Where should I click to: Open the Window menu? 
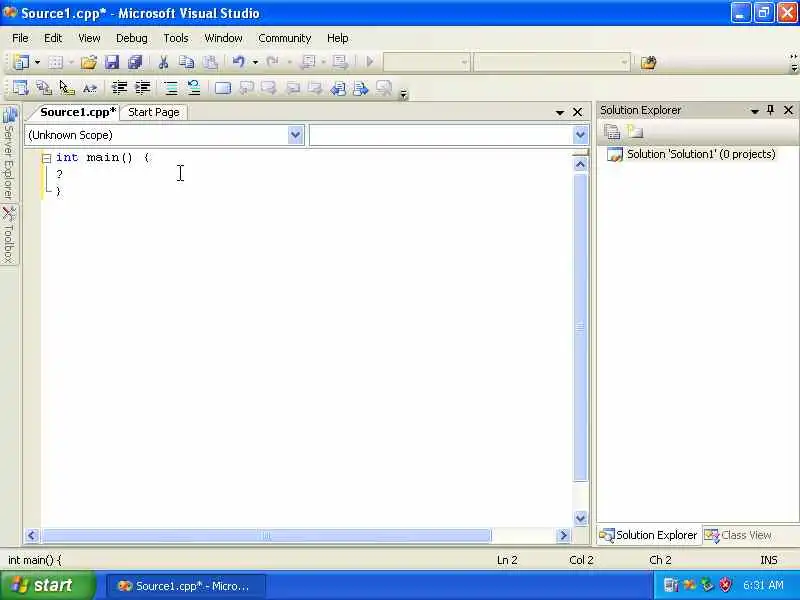[223, 38]
